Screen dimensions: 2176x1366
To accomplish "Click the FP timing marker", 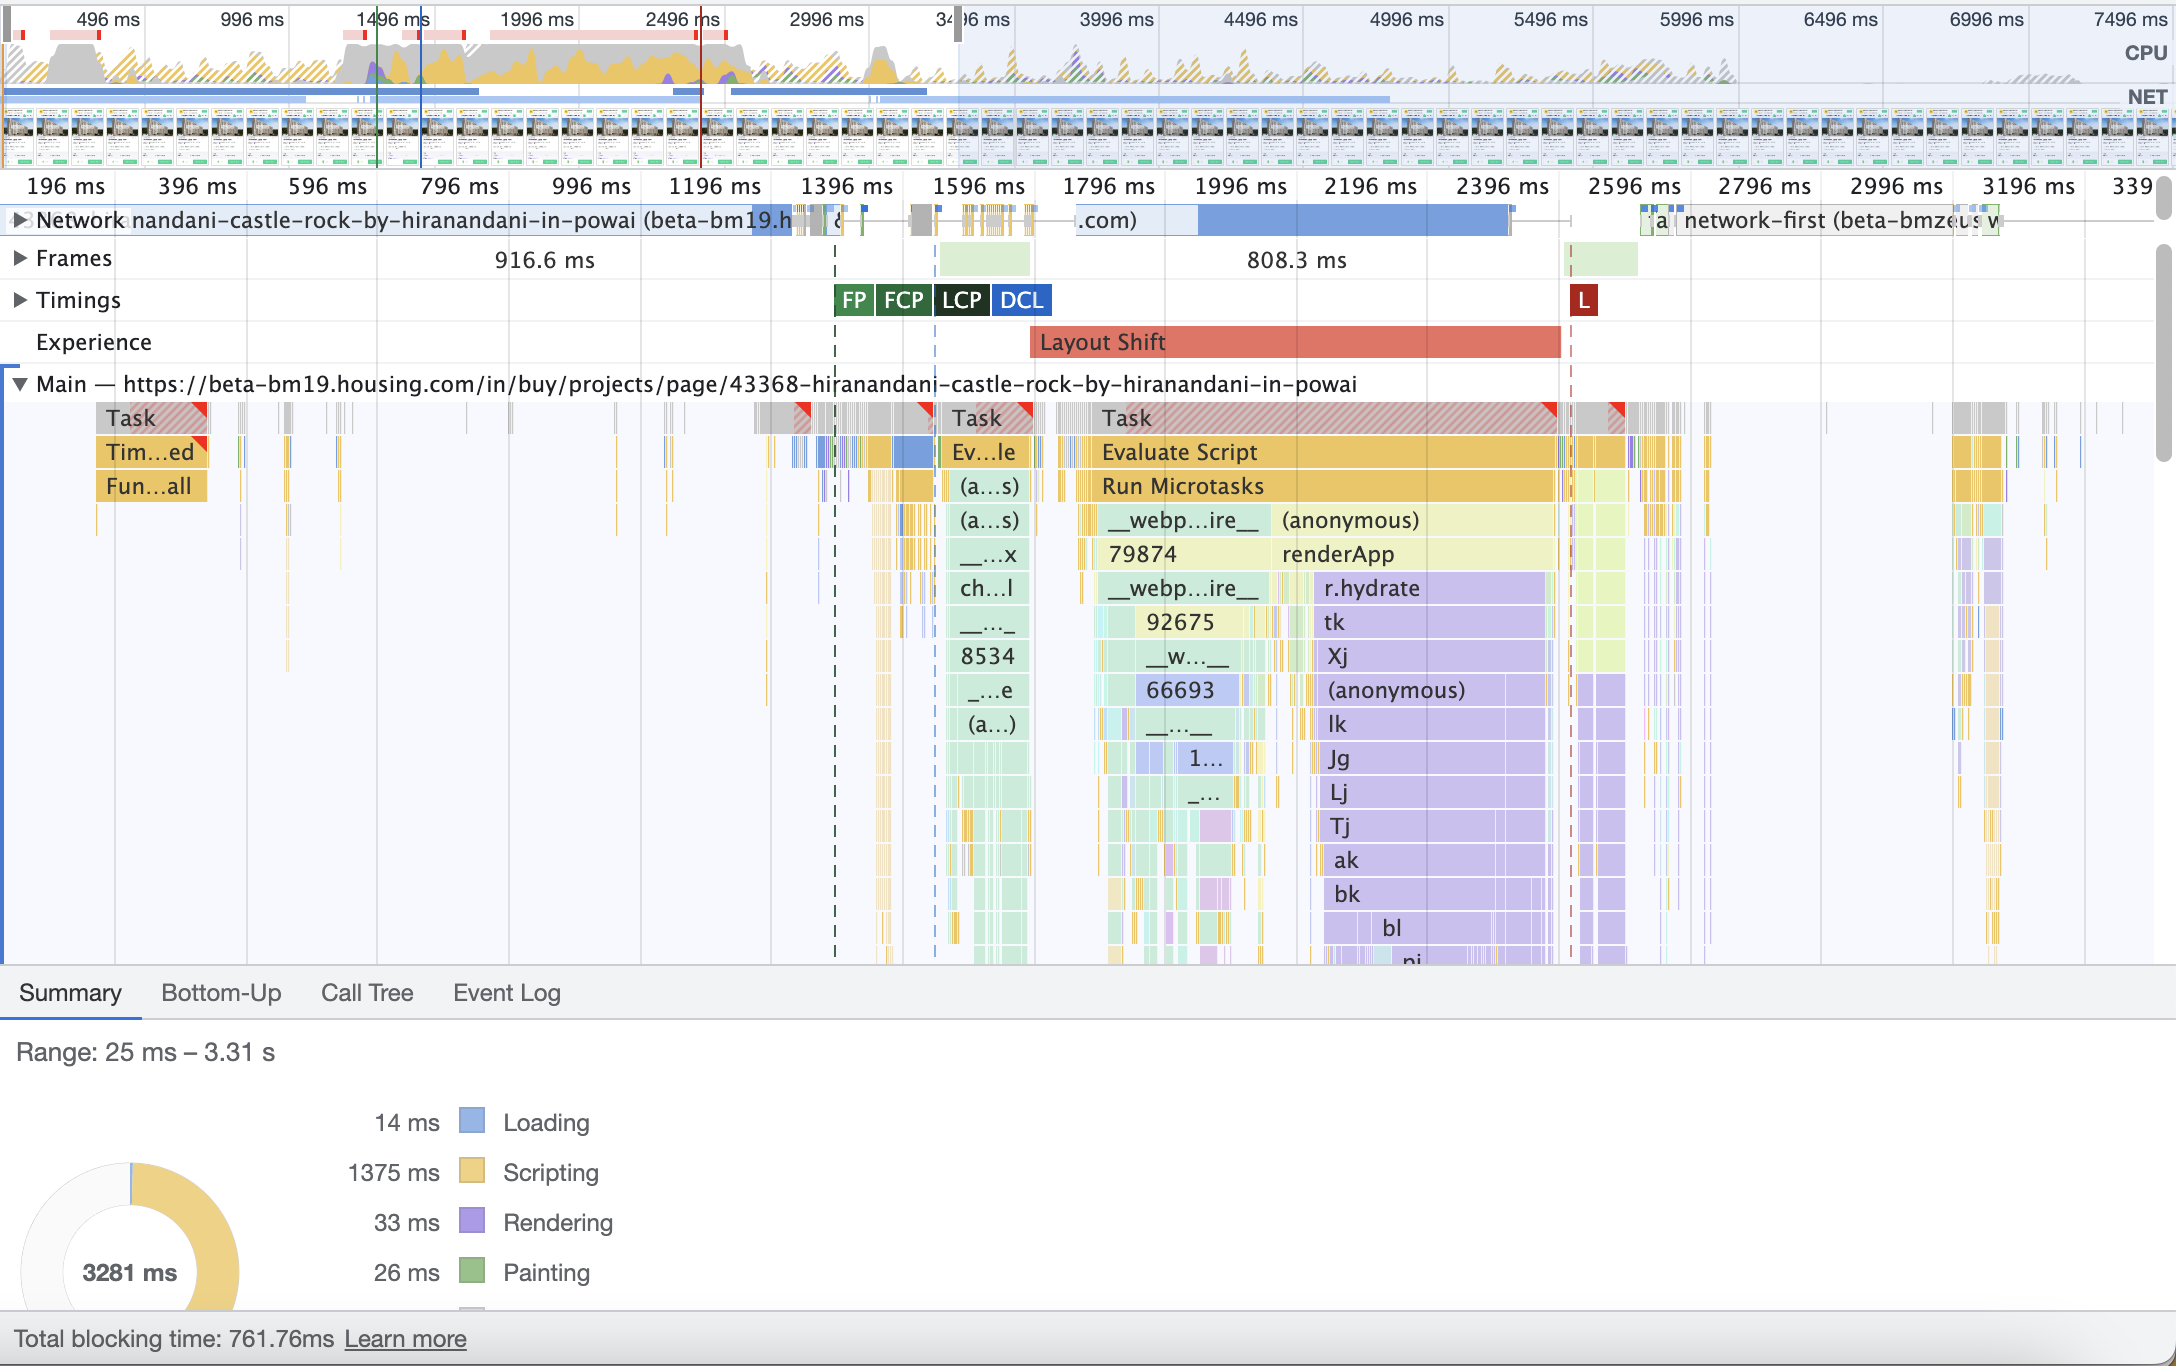I will tap(852, 299).
